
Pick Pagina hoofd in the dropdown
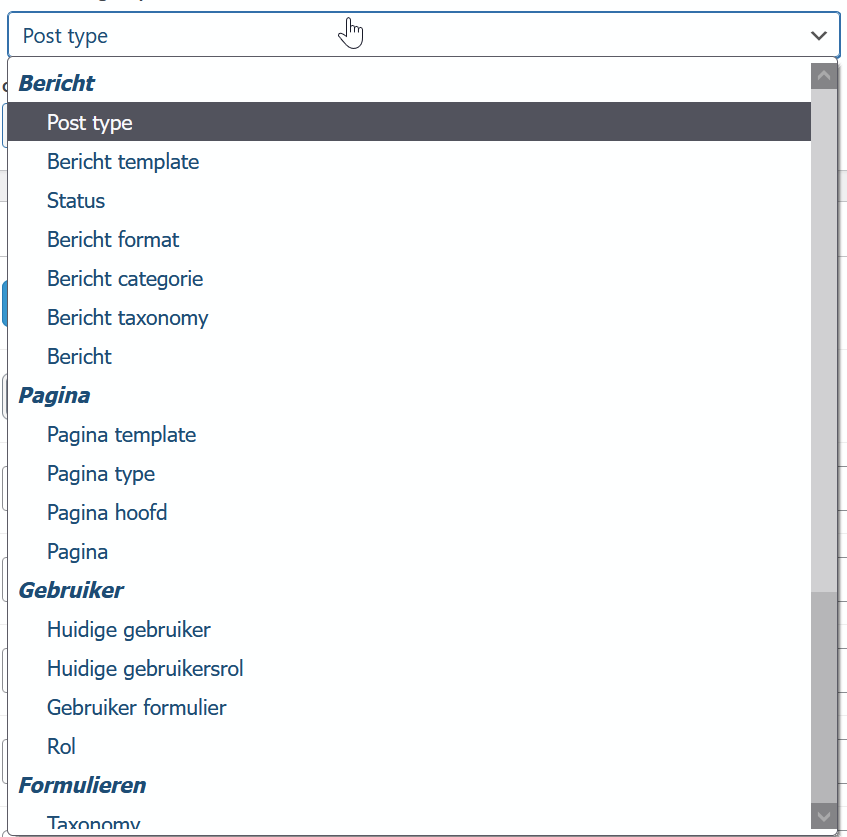coord(107,512)
